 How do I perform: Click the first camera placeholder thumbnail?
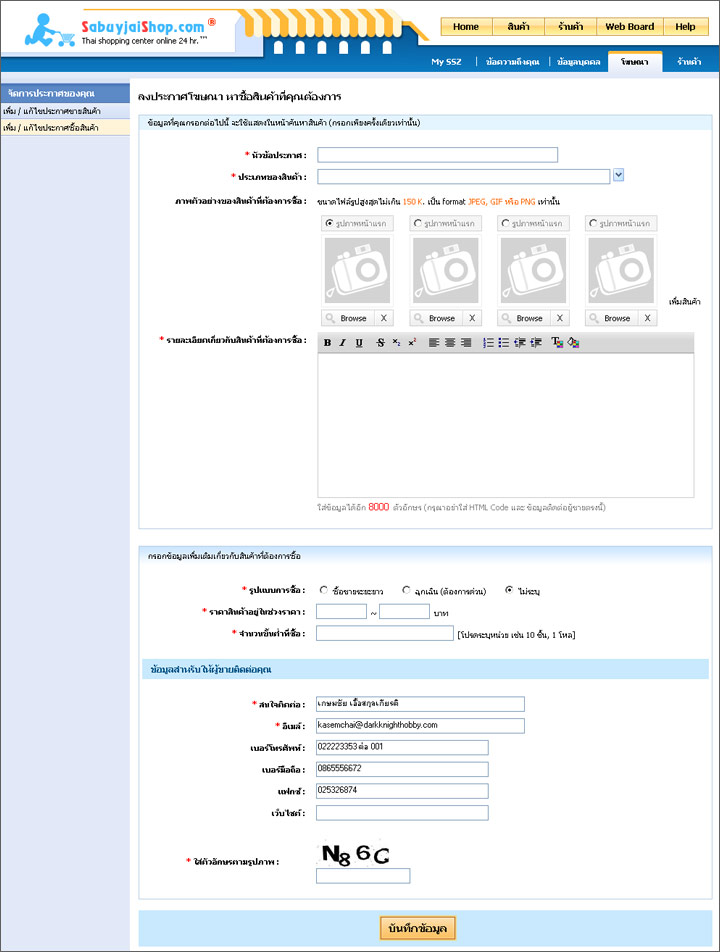[x=357, y=270]
